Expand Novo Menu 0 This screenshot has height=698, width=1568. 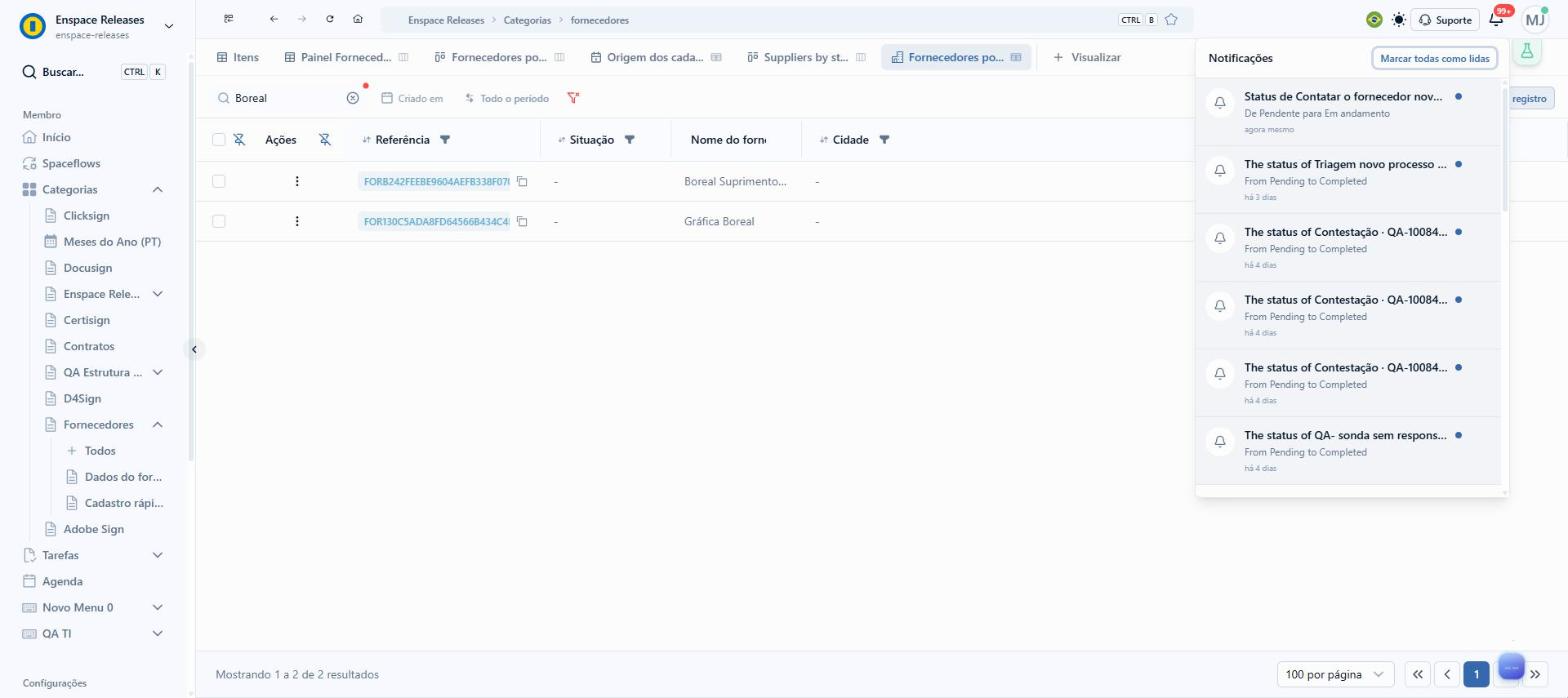point(157,607)
